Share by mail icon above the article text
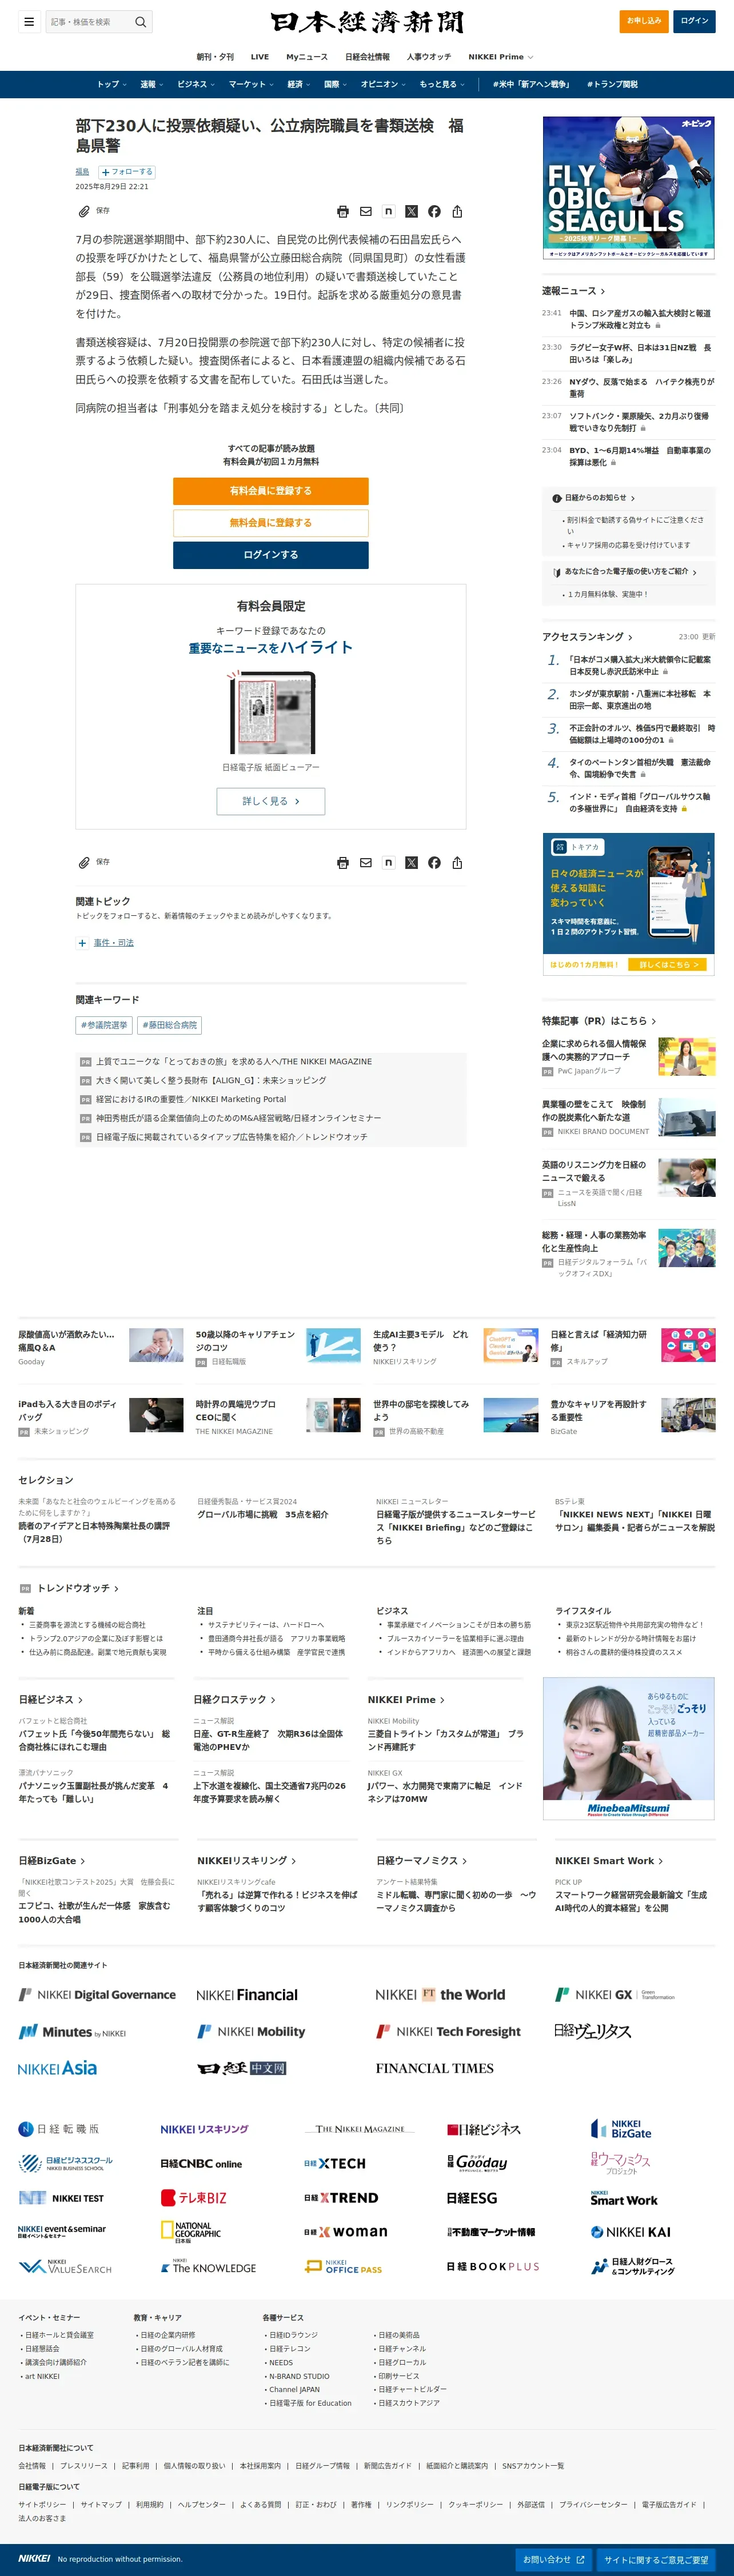 (x=366, y=211)
